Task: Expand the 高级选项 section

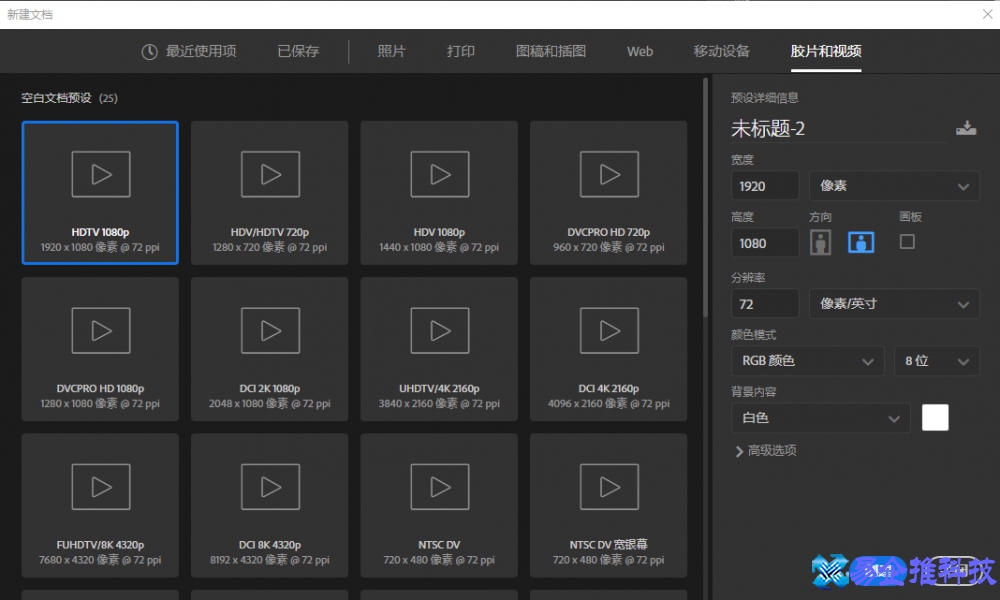Action: click(x=766, y=451)
